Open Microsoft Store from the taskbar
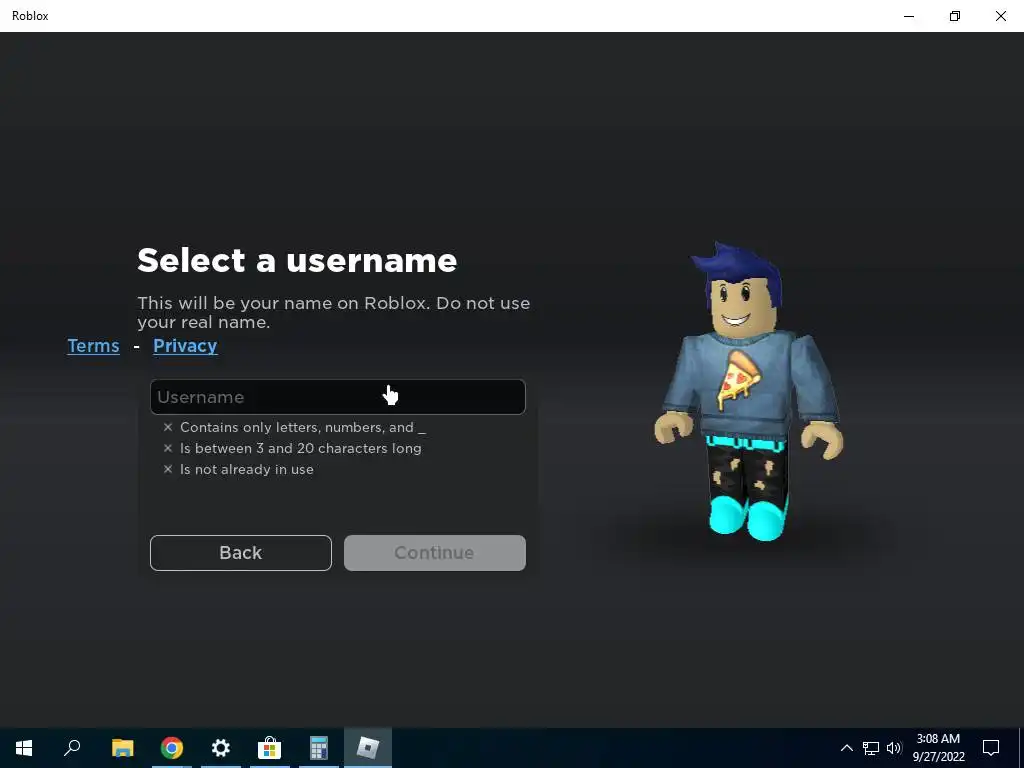 pyautogui.click(x=269, y=748)
